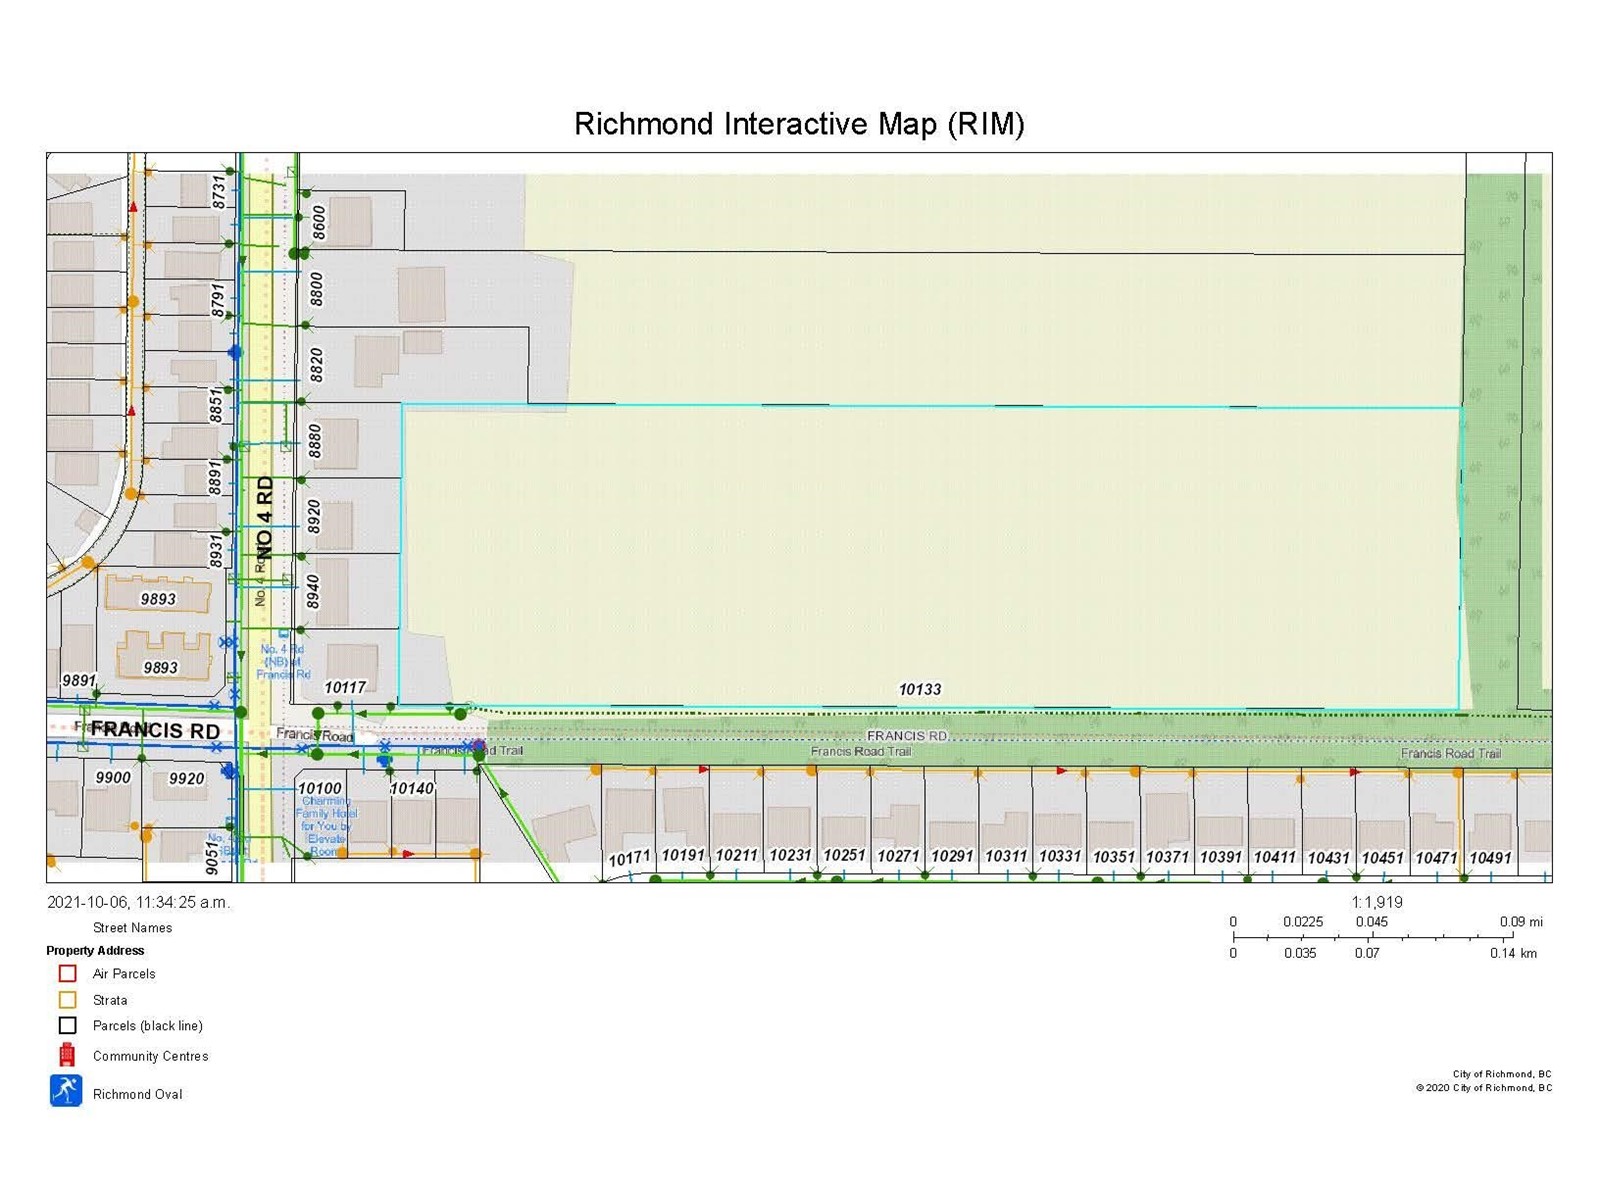The height and width of the screenshot is (1200, 1600).
Task: Click address 10491 at the row's end
Action: click(x=1490, y=858)
